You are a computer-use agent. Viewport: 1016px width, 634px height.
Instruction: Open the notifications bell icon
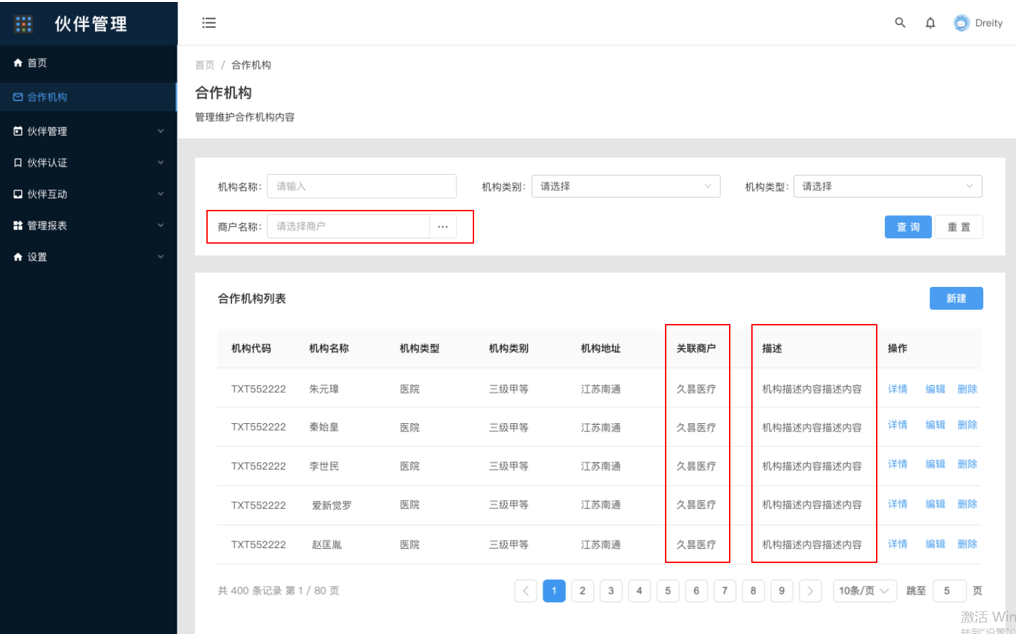tap(930, 23)
